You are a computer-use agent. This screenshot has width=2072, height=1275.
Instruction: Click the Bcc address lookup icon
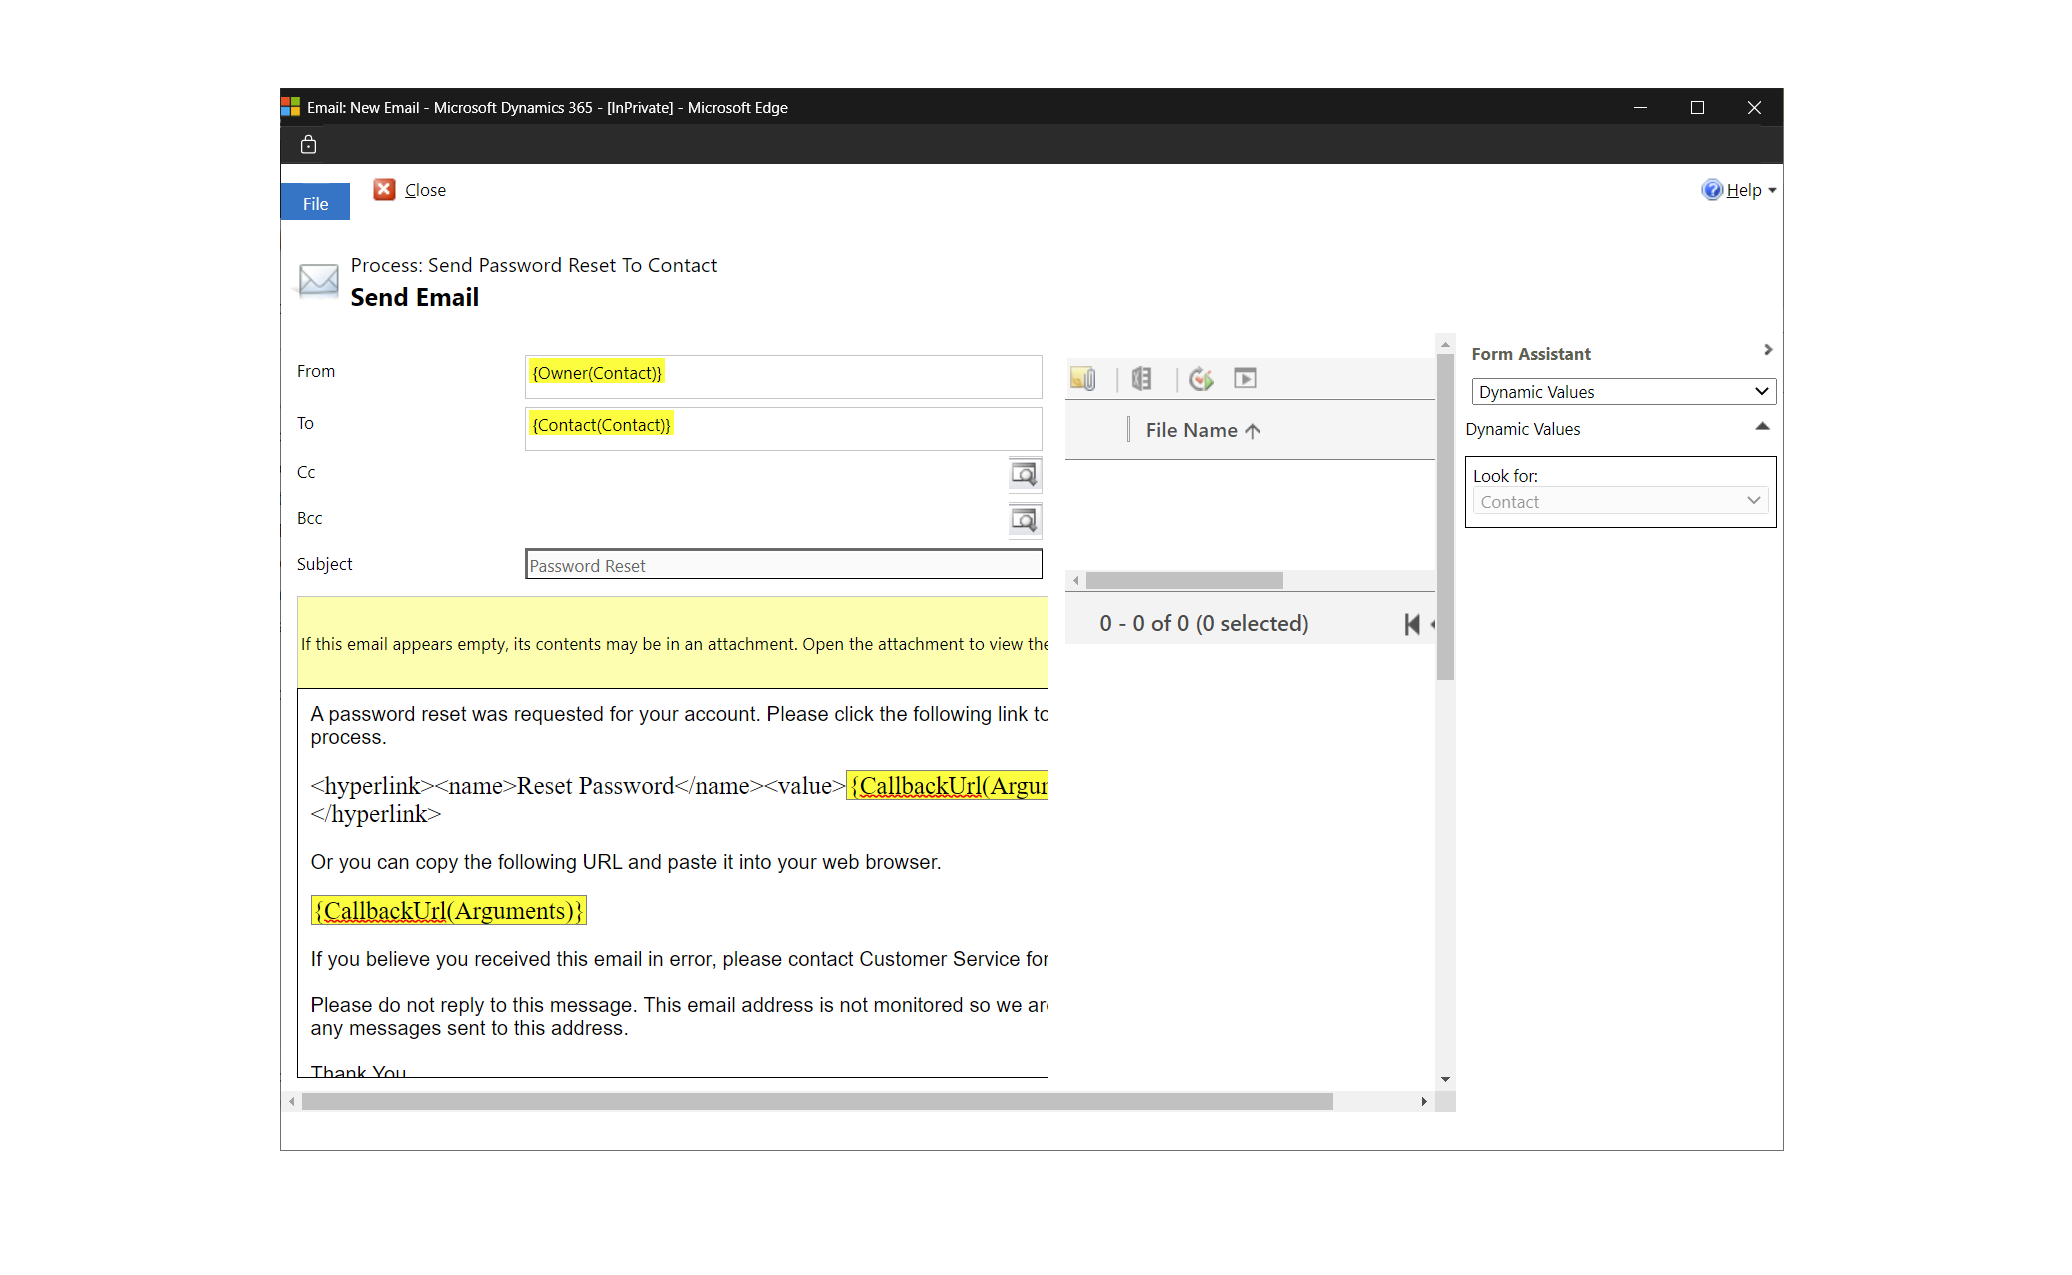pyautogui.click(x=1024, y=520)
